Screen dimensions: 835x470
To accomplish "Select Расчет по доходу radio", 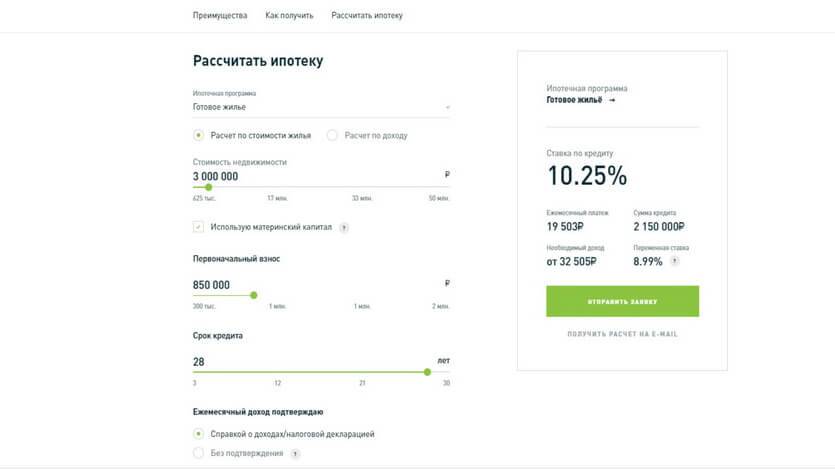I will pyautogui.click(x=332, y=135).
